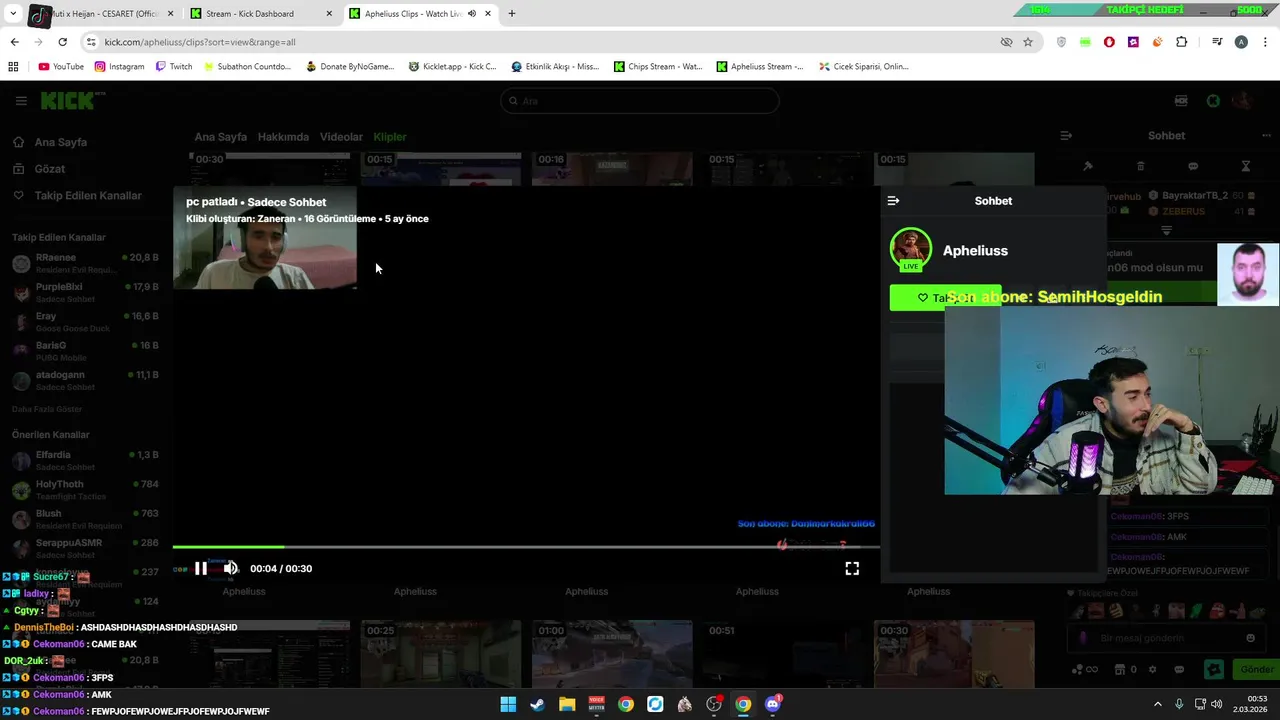The image size is (1280, 720).
Task: Open chat settings gear icon
Action: click(1152, 669)
